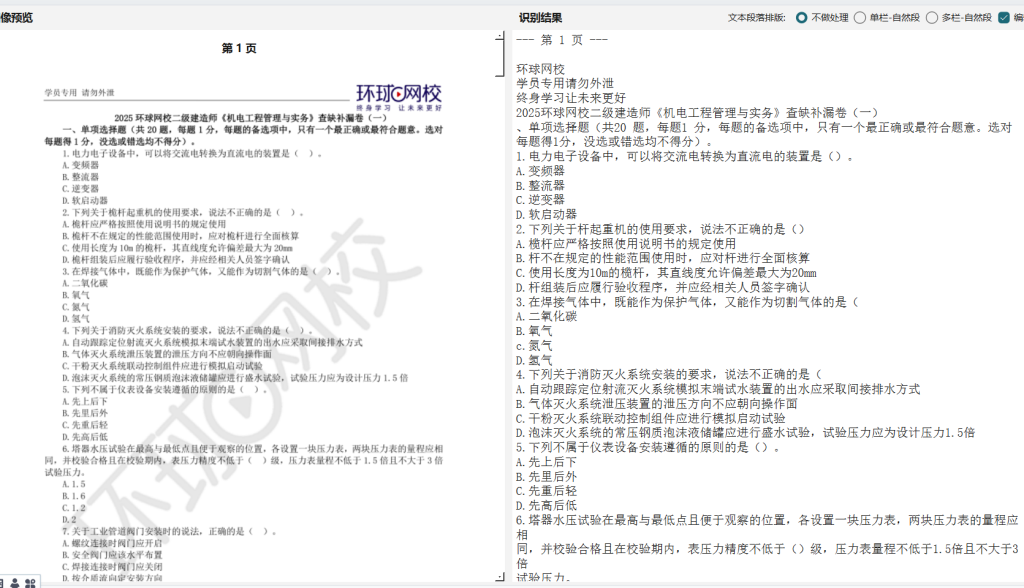Choose the 单栏-自然段 layout option
The width and height of the screenshot is (1024, 588).
(860, 18)
